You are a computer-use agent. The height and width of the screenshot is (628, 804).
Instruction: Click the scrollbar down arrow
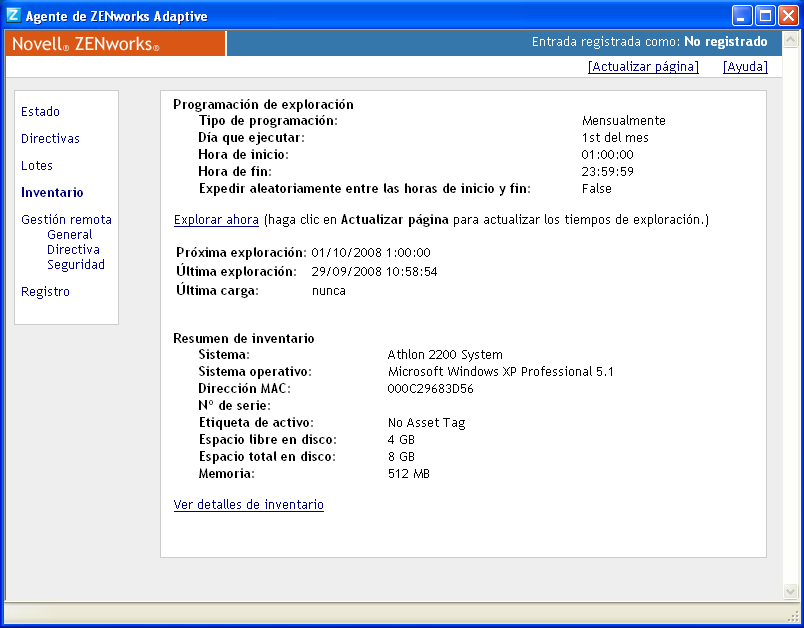click(791, 591)
